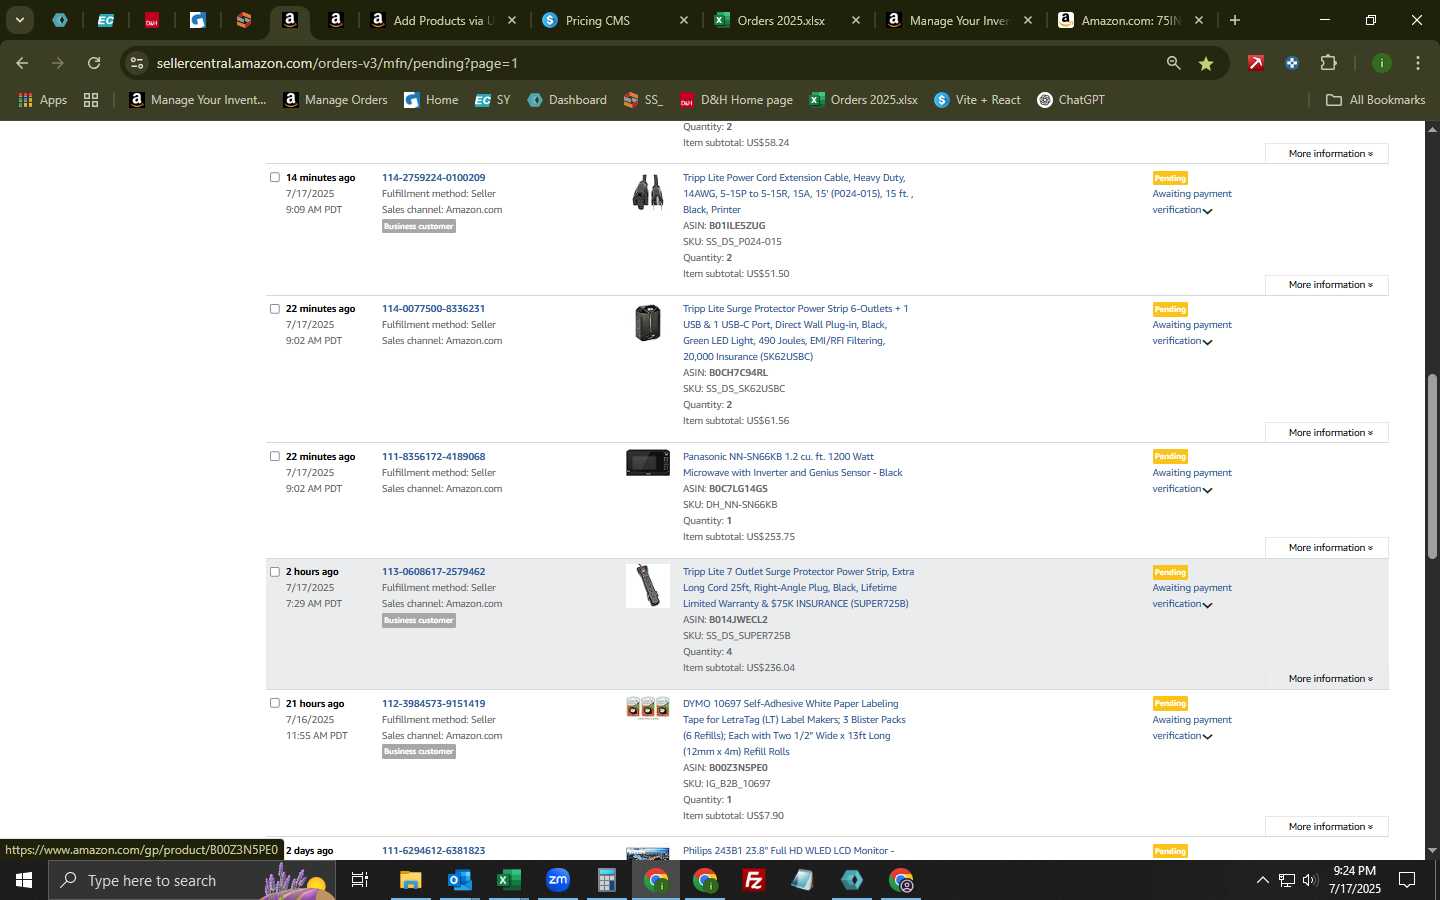Click the red arrow extension icon
1440x900 pixels.
pyautogui.click(x=1255, y=63)
